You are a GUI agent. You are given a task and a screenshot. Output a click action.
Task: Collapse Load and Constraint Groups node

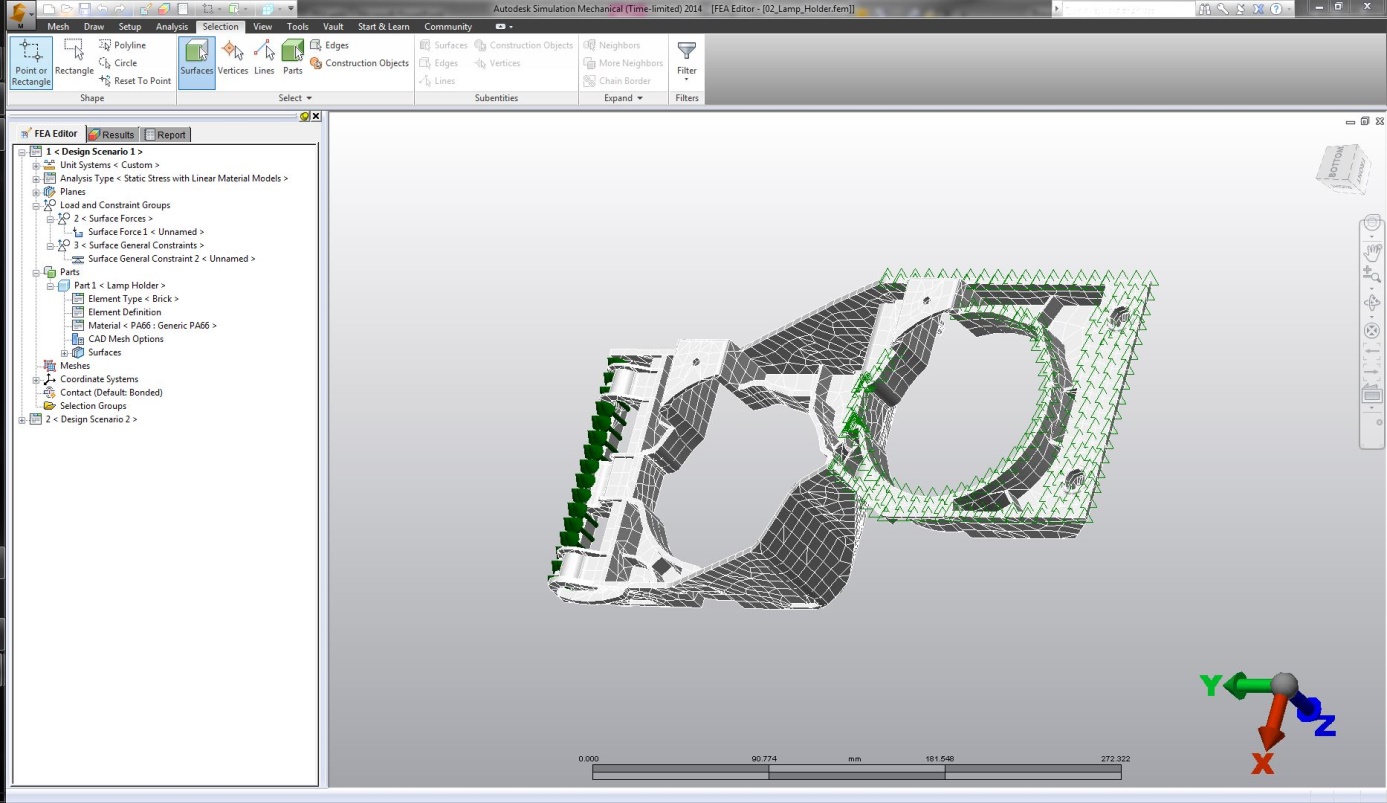(36, 205)
